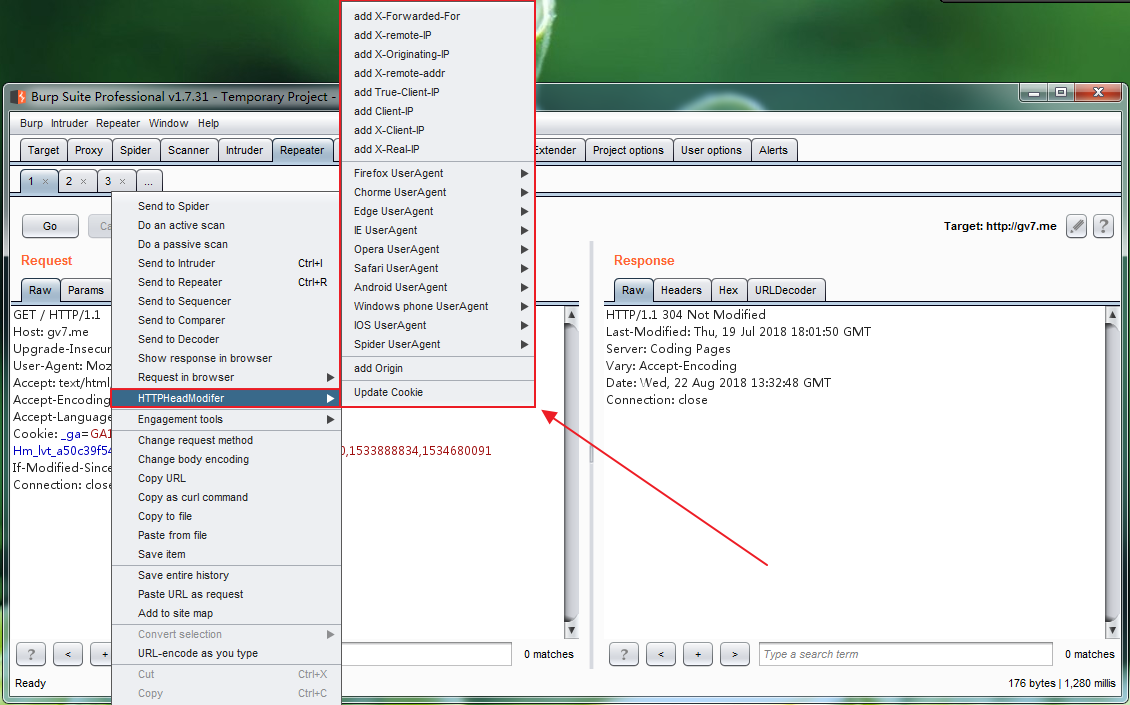The image size is (1130, 705).
Task: Go to next match in response search
Action: (x=734, y=654)
